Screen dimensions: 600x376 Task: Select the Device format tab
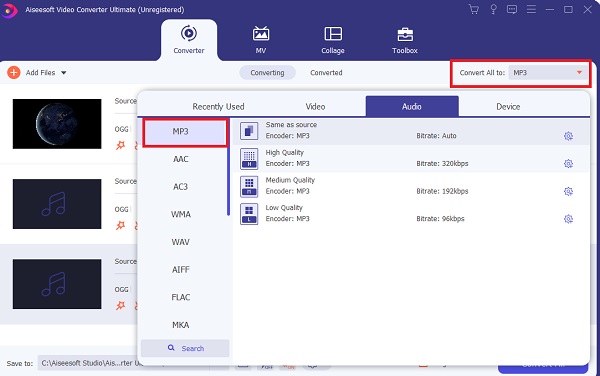click(508, 106)
